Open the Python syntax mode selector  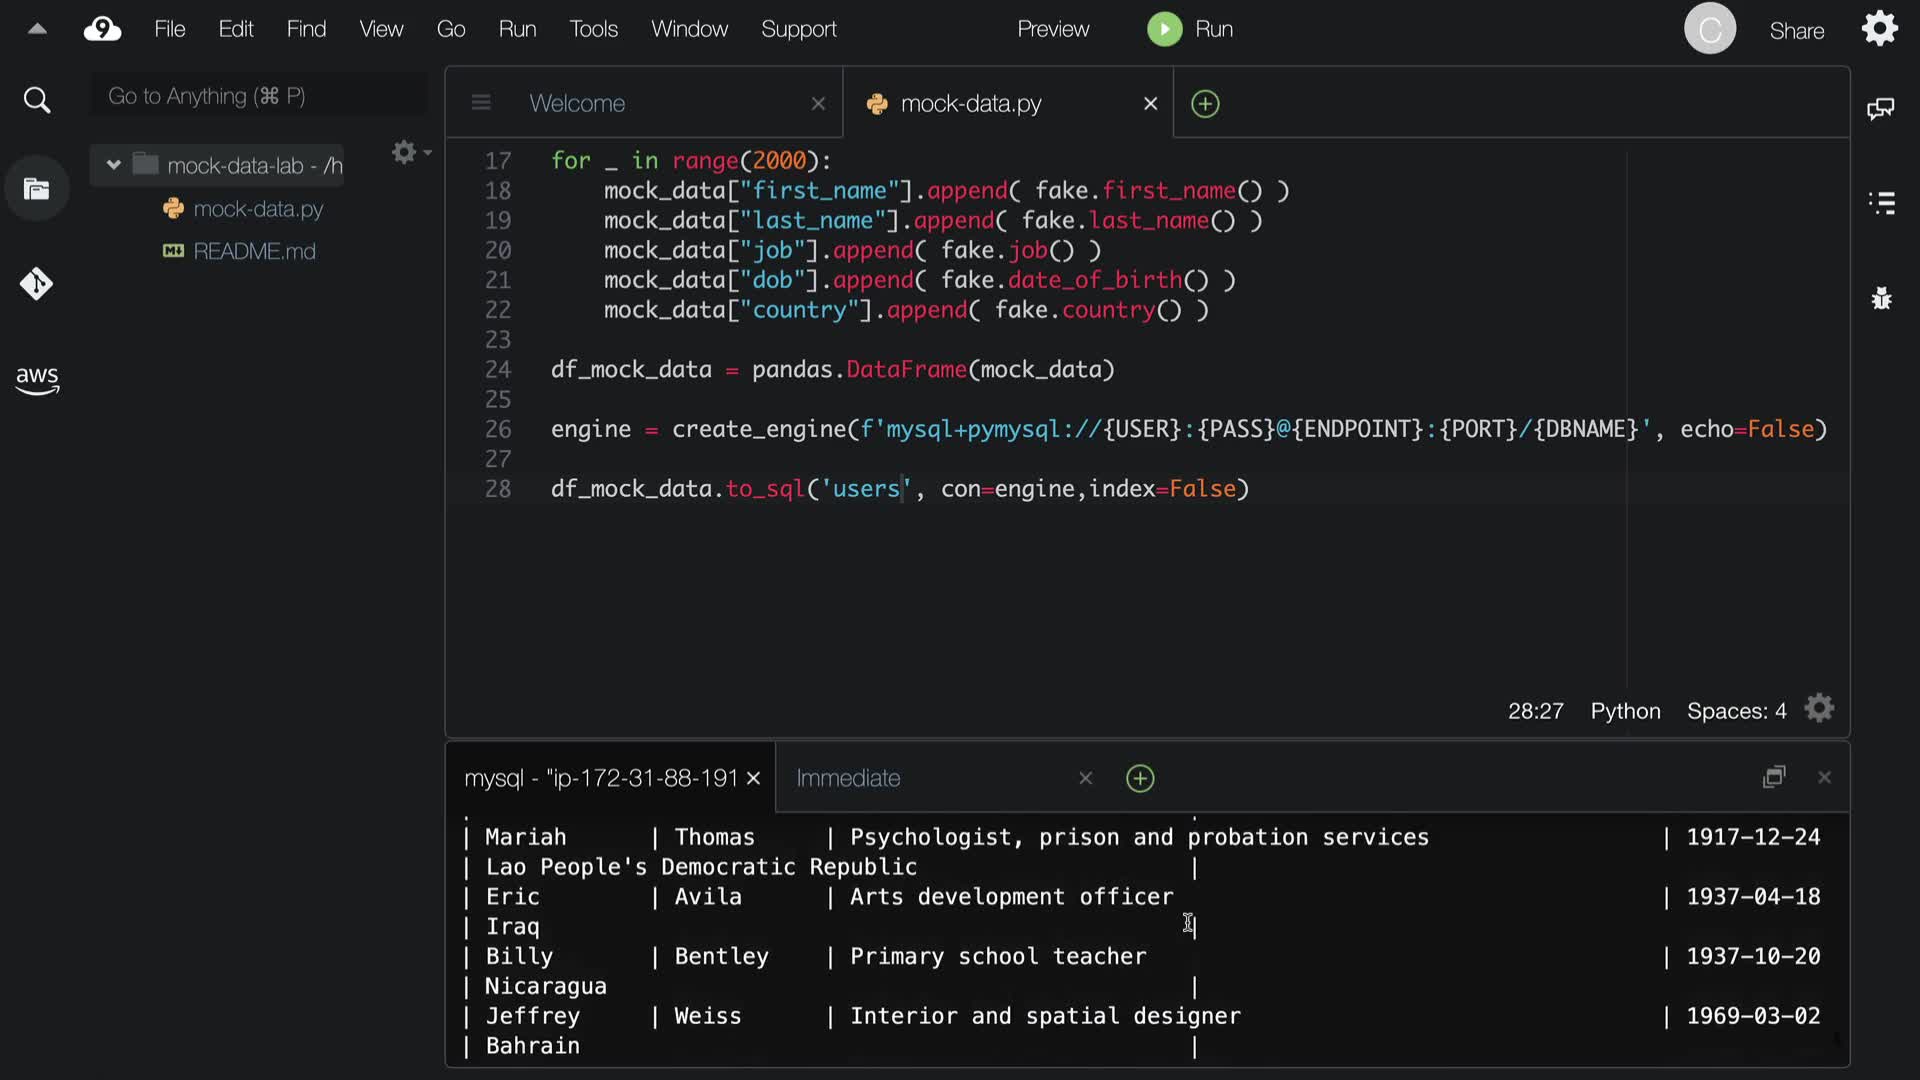(x=1625, y=711)
